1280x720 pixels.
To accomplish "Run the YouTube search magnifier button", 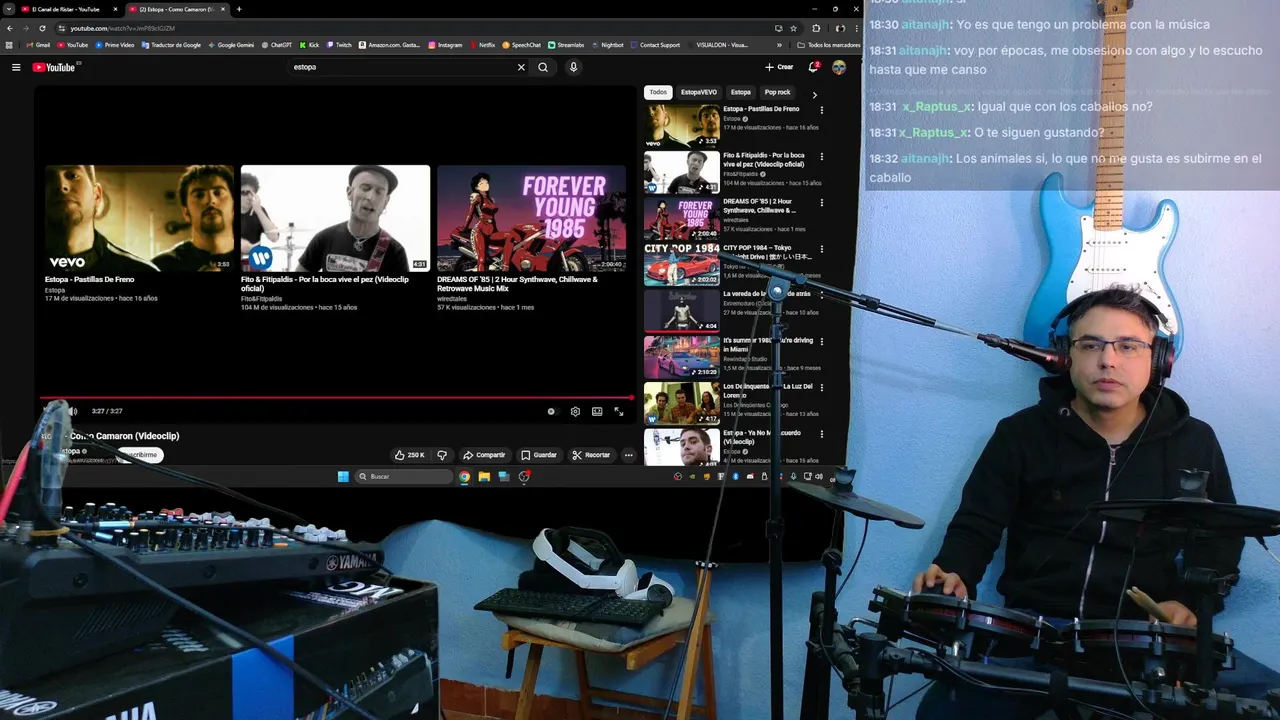I will pyautogui.click(x=543, y=67).
